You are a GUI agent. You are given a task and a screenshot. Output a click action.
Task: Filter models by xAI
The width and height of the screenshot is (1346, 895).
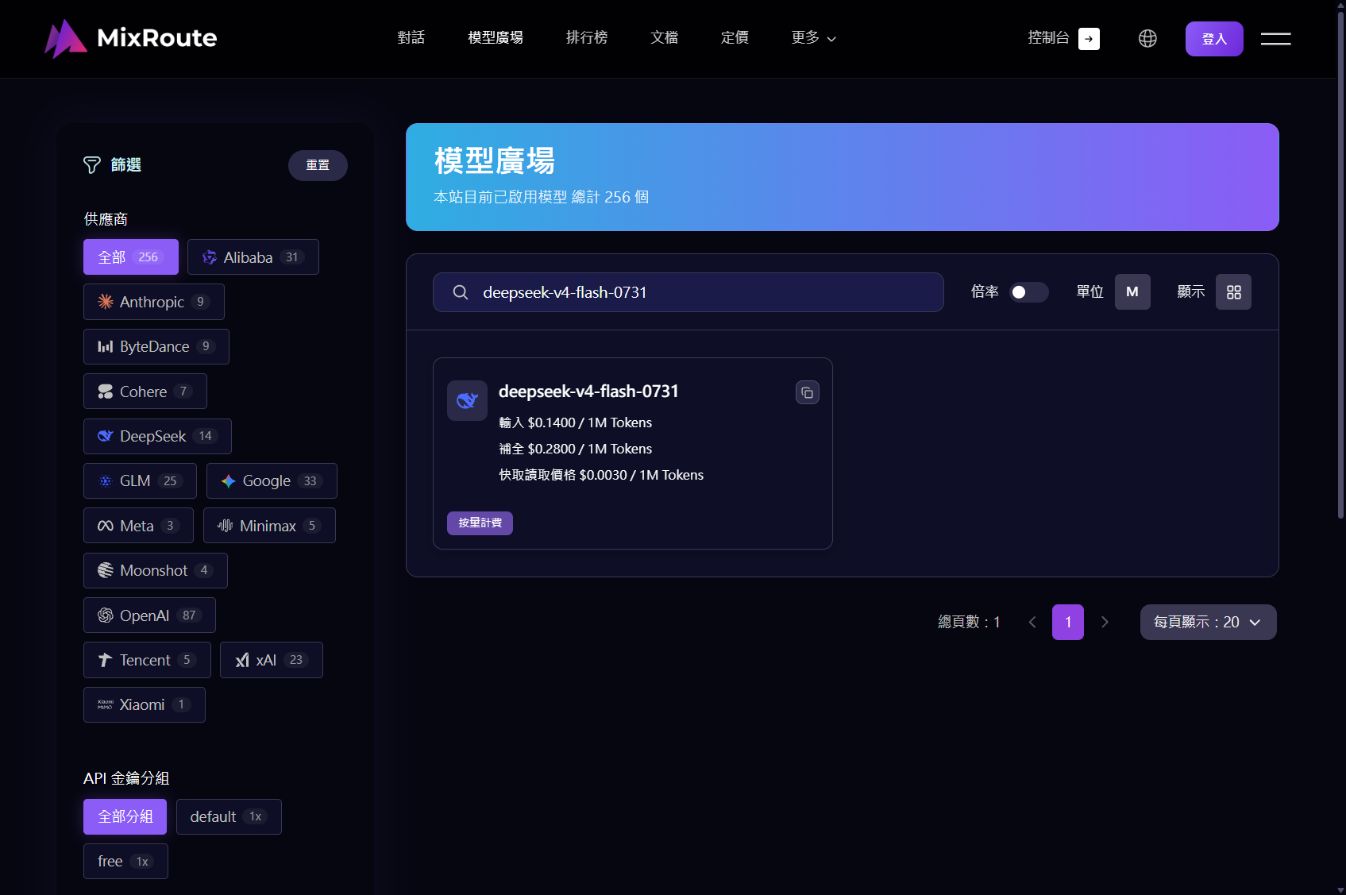coord(271,660)
